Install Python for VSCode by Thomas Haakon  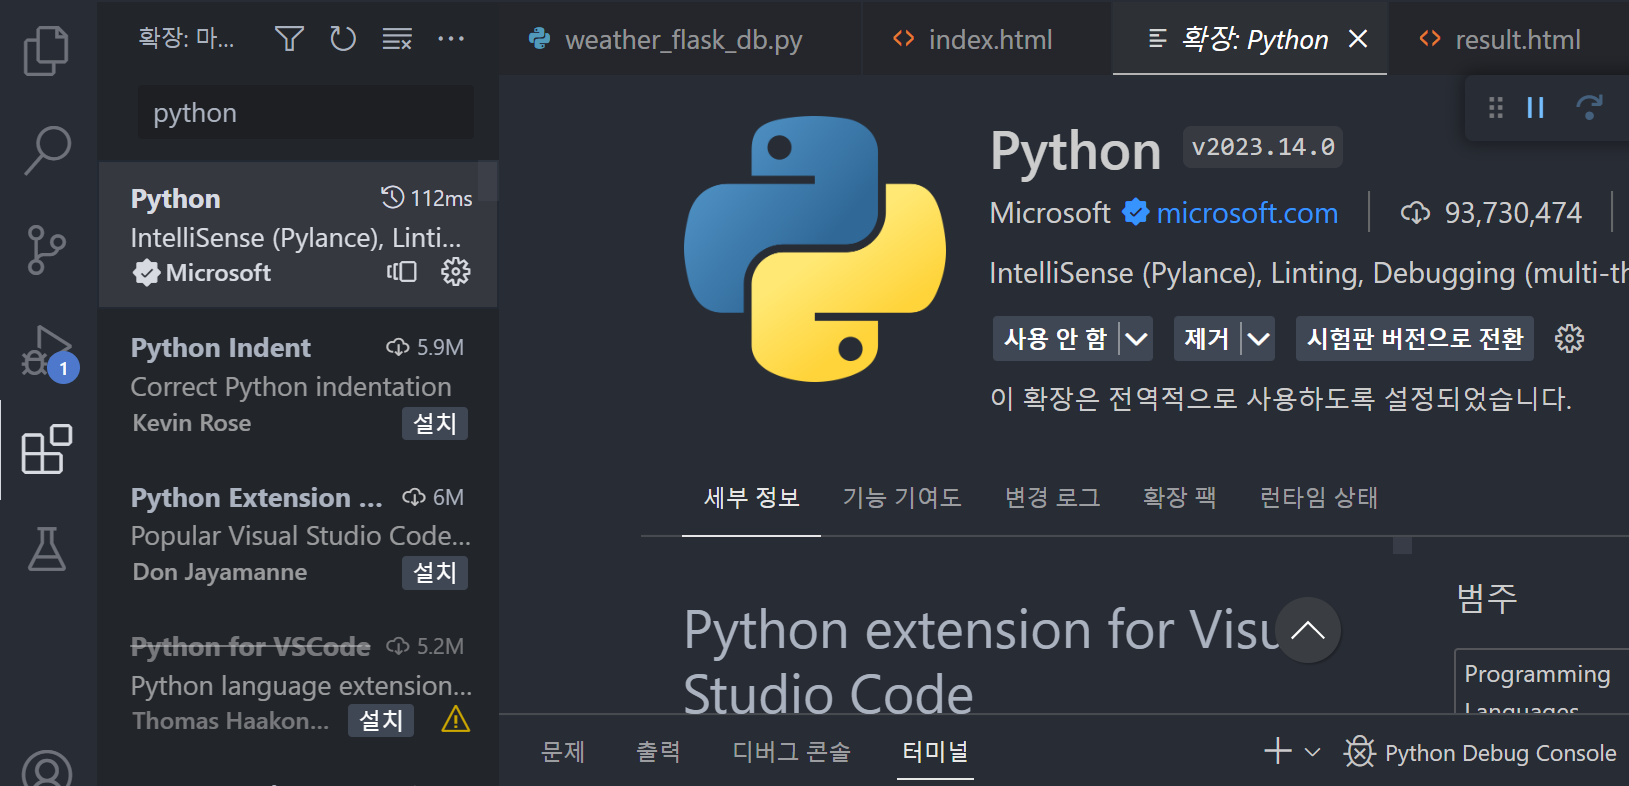pyautogui.click(x=381, y=720)
